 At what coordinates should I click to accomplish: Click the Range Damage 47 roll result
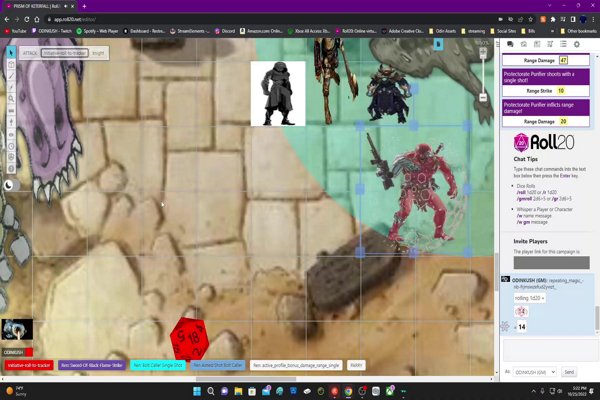[x=564, y=60]
